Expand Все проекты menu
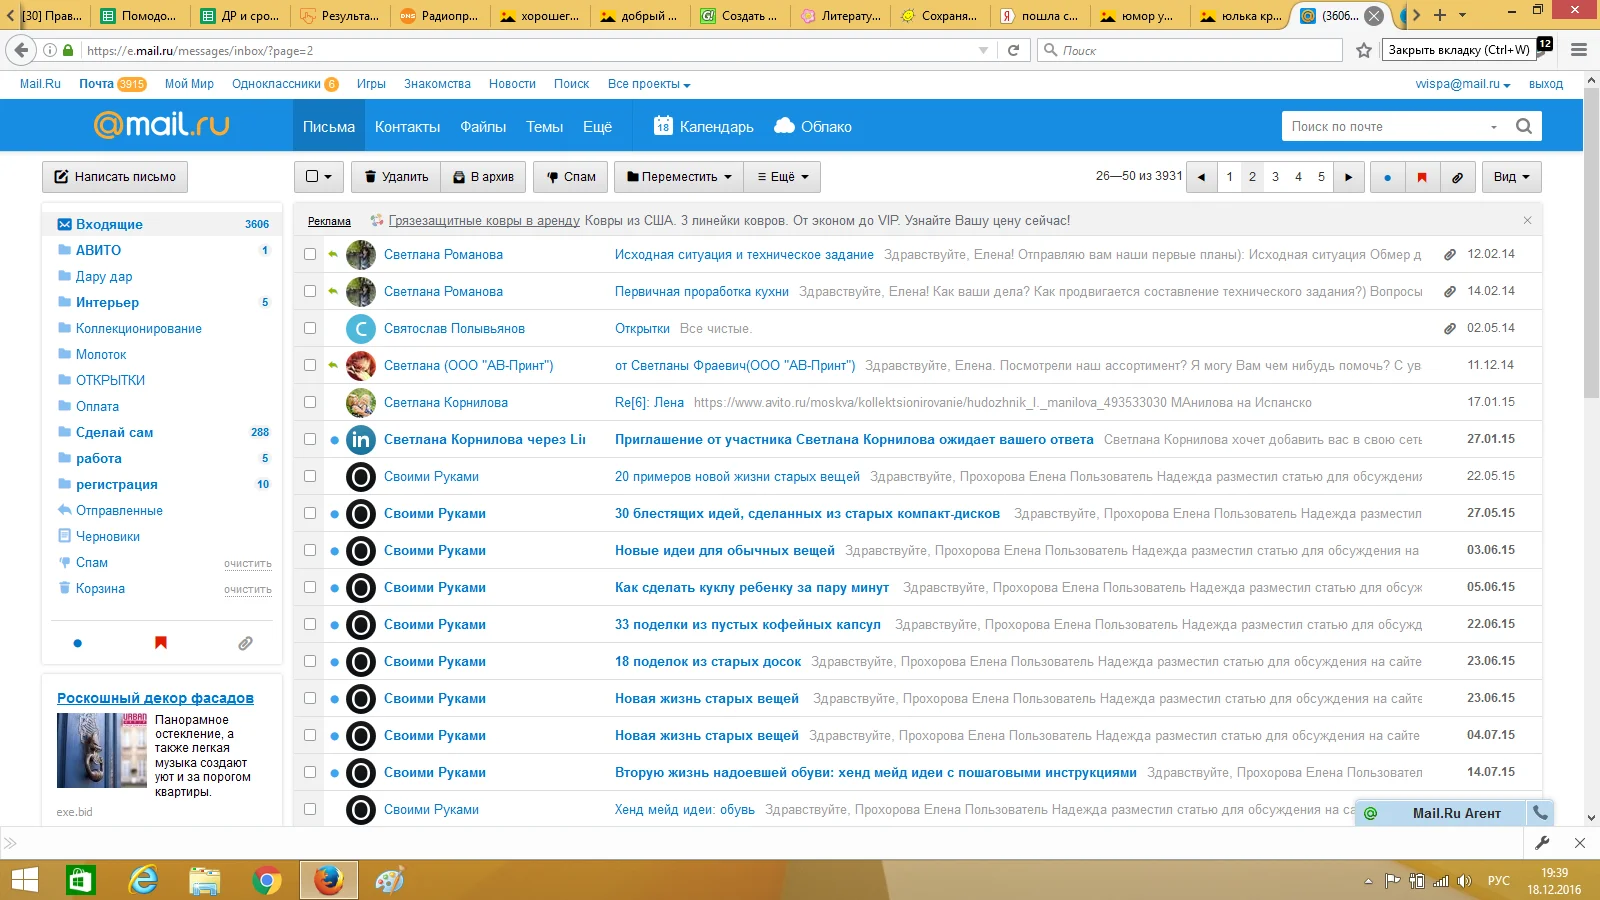The image size is (1600, 900). [649, 84]
